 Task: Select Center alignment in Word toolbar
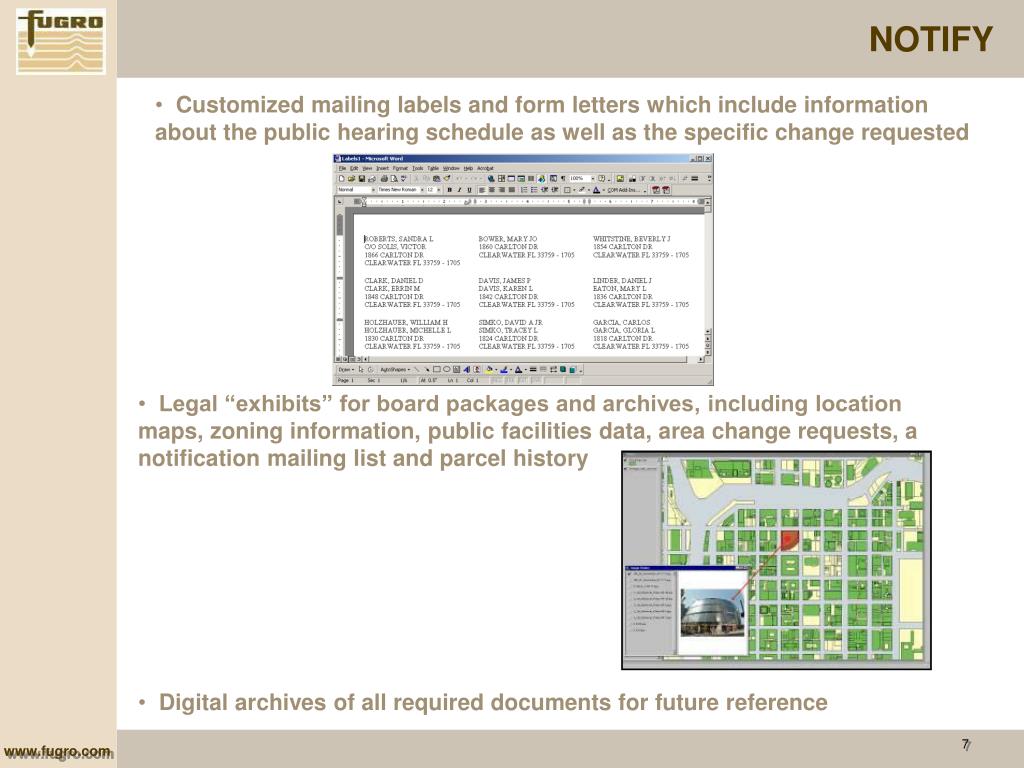coord(492,189)
